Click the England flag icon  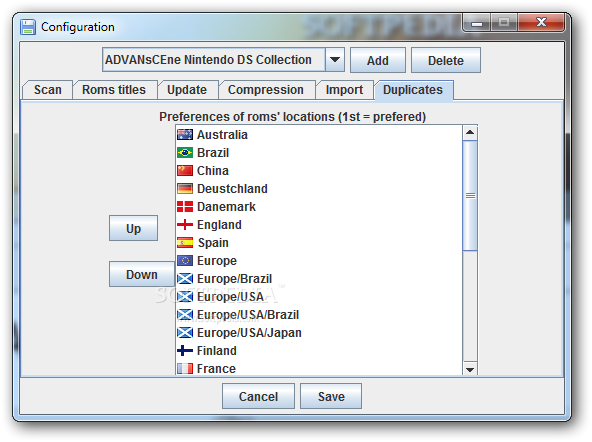coord(185,225)
